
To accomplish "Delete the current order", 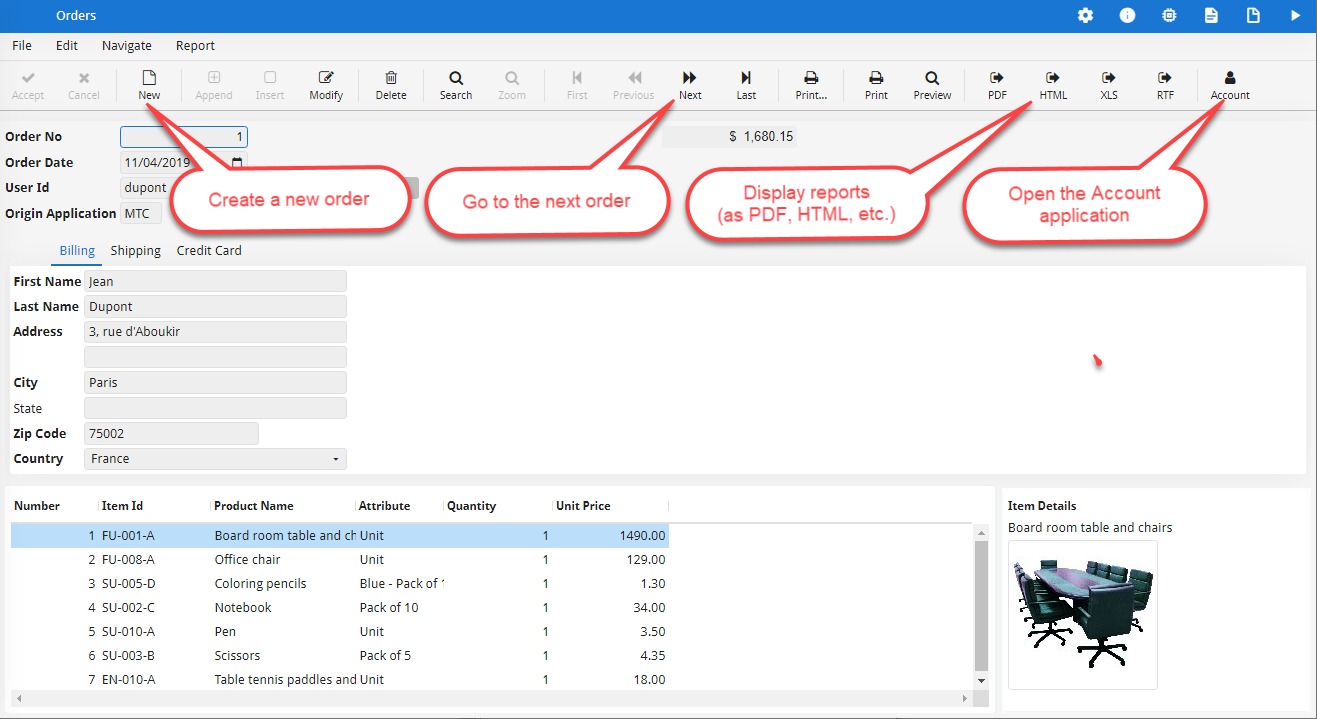I will click(x=390, y=85).
